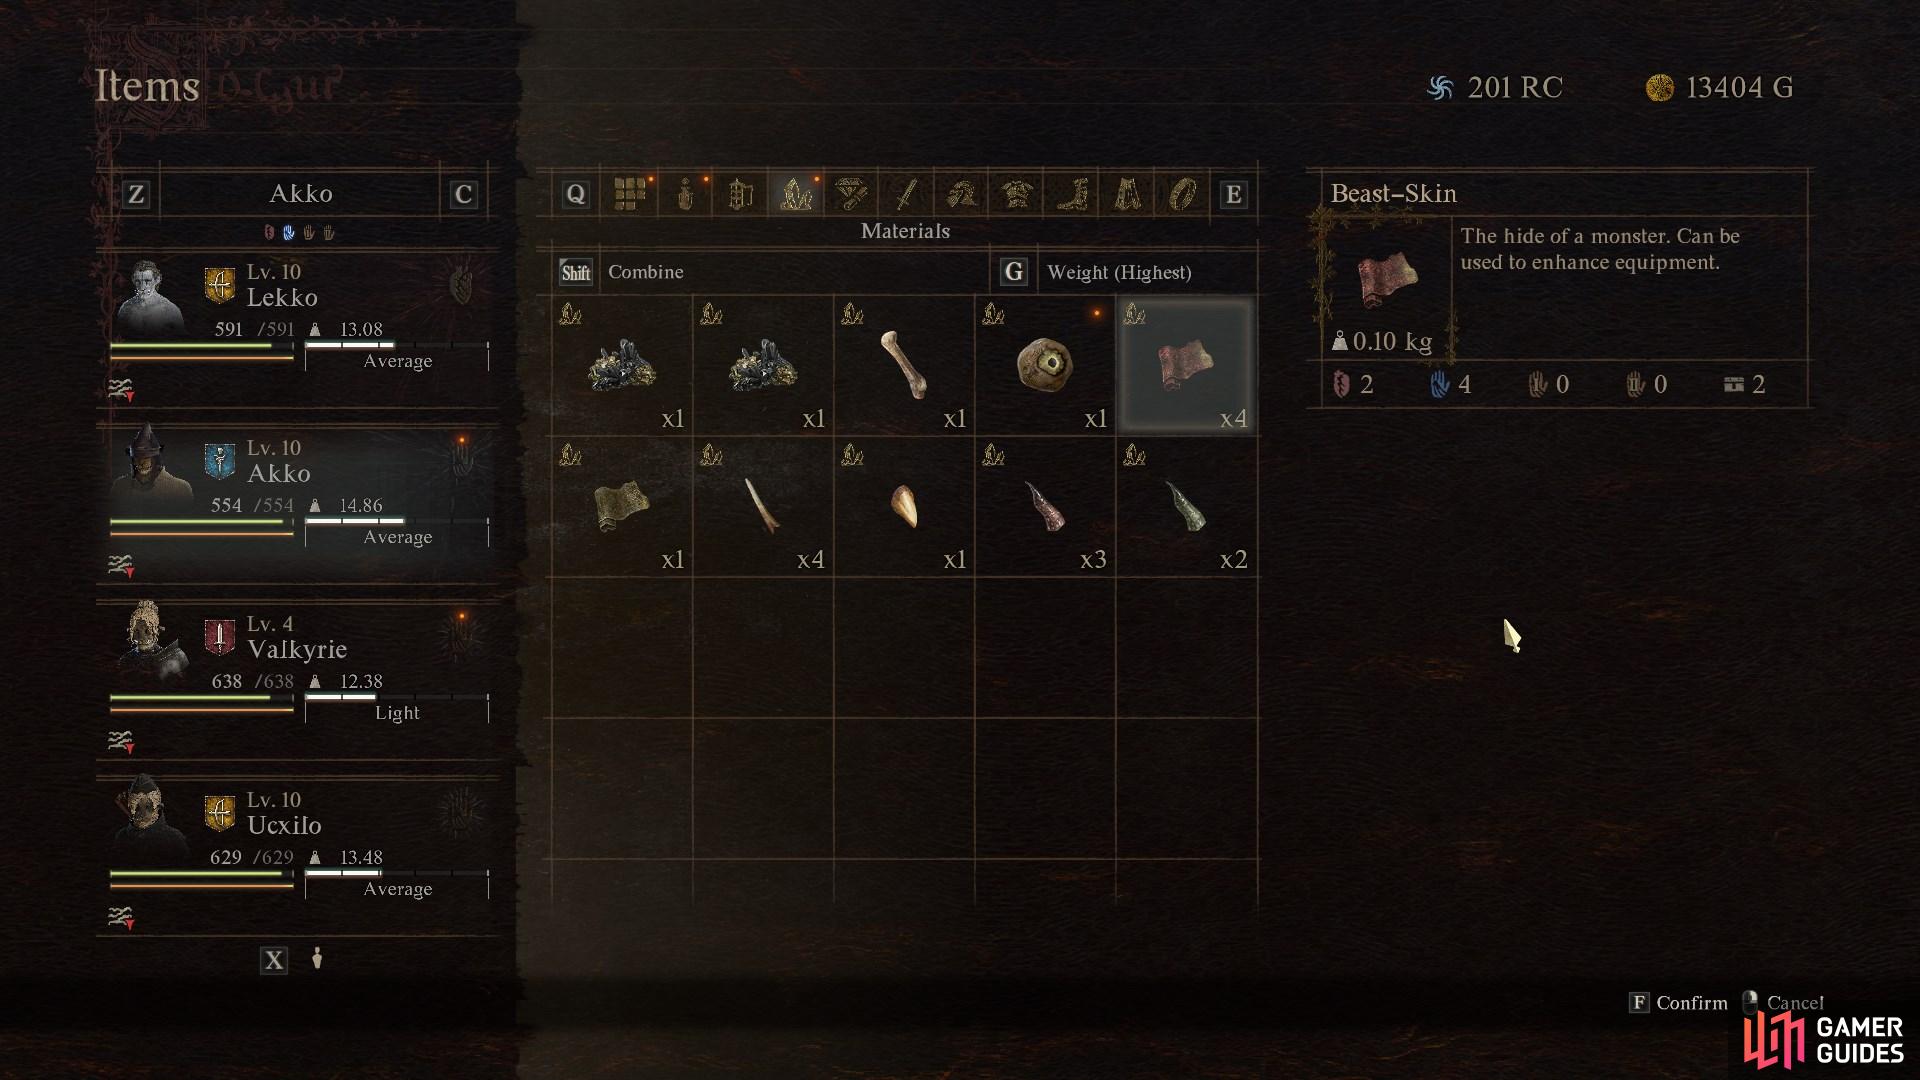Open the boots leg armor tab
Image resolution: width=1920 pixels, height=1080 pixels.
click(x=1072, y=194)
